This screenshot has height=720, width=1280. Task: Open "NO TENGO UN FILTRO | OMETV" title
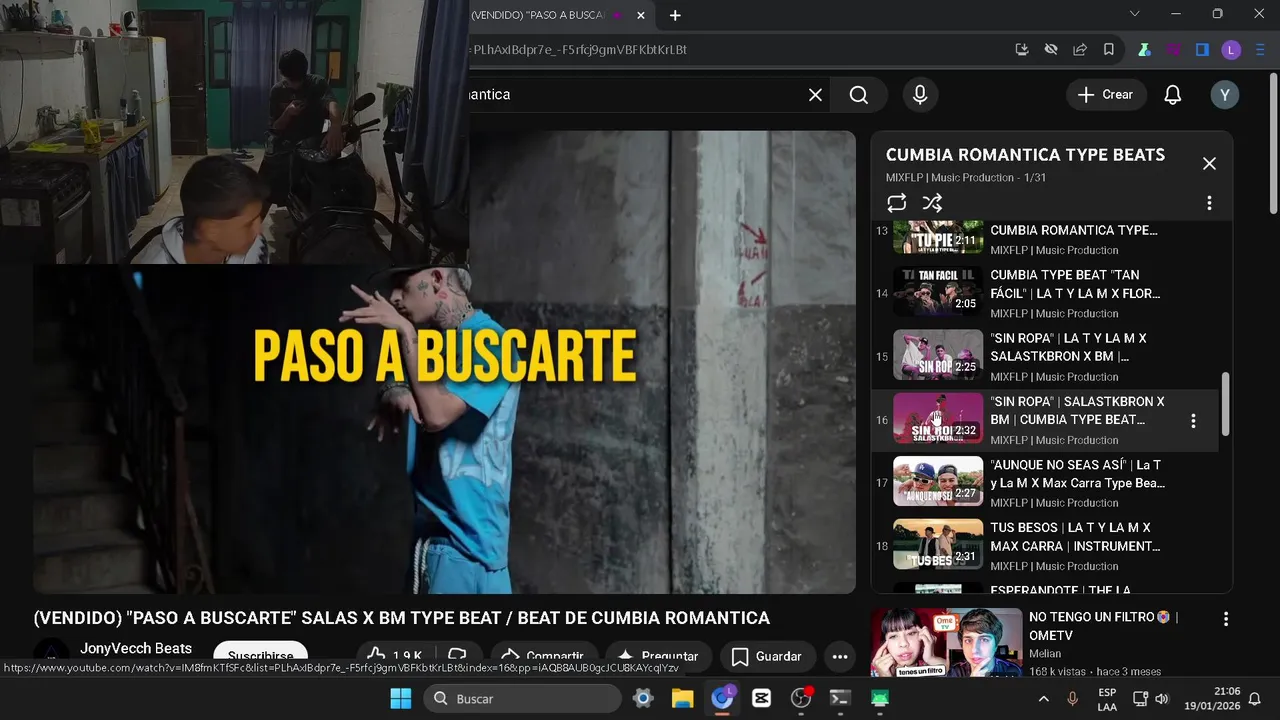(1103, 627)
